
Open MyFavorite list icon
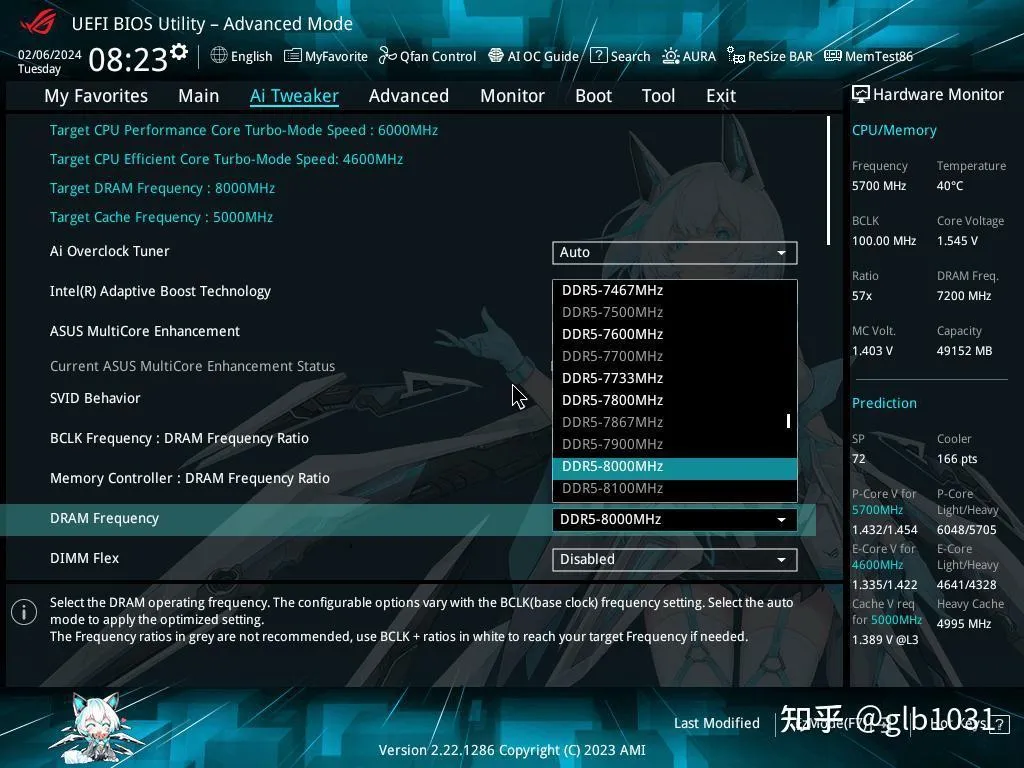[x=293, y=56]
